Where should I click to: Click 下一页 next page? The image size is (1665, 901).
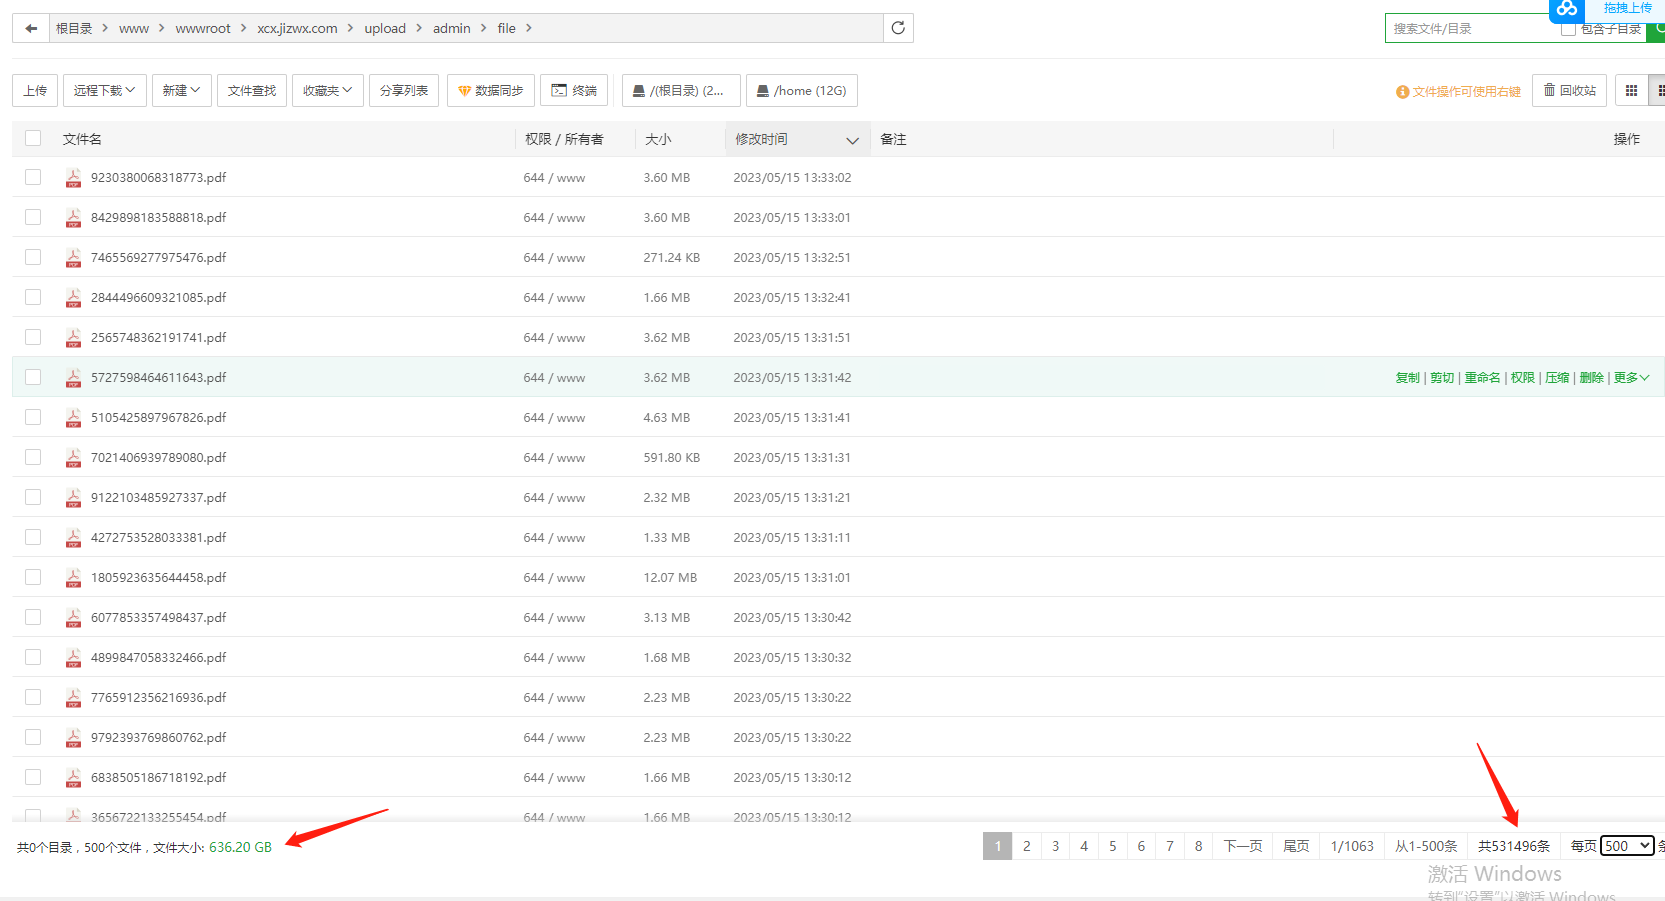tap(1243, 846)
